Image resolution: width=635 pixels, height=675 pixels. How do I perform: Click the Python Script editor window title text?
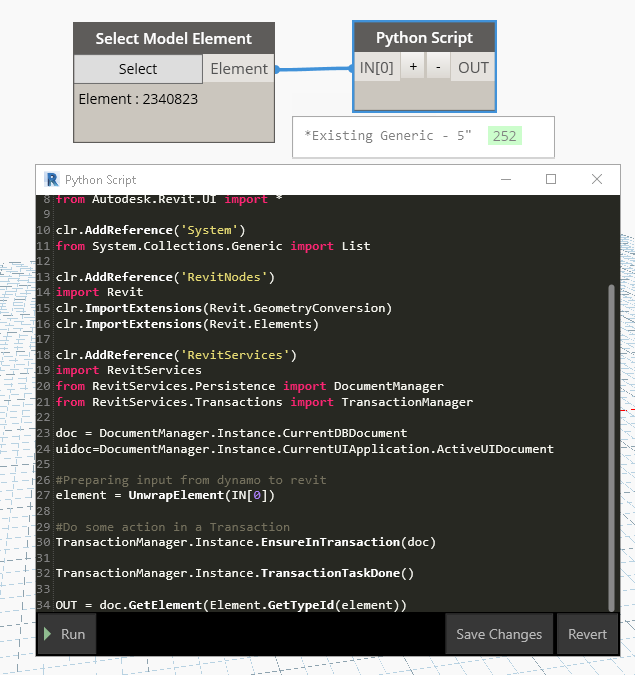coord(100,180)
